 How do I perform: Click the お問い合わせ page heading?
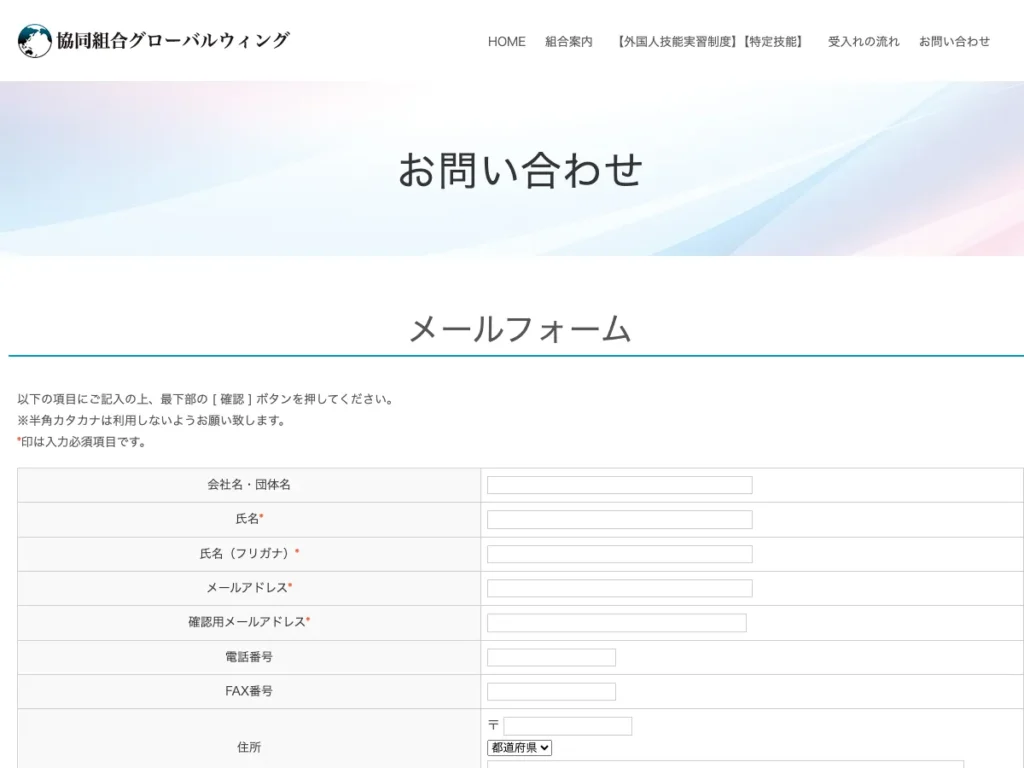coord(520,170)
